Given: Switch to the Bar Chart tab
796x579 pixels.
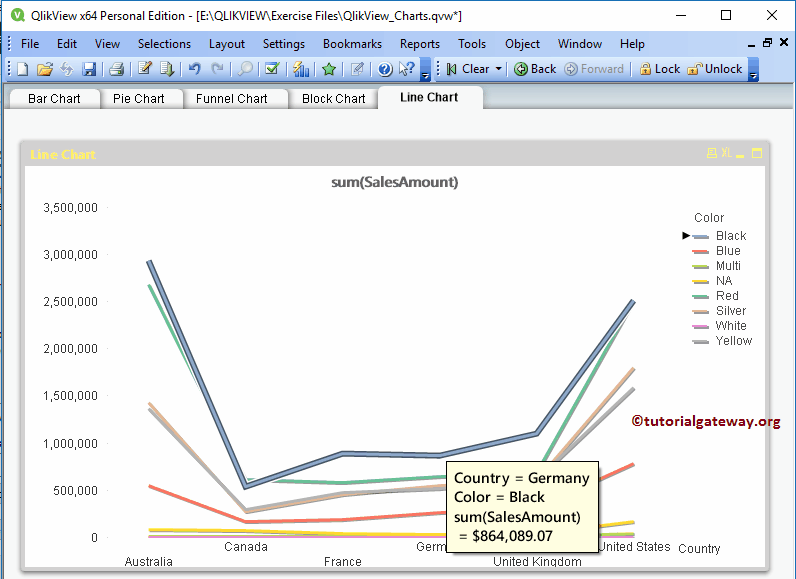Looking at the screenshot, I should coord(54,98).
